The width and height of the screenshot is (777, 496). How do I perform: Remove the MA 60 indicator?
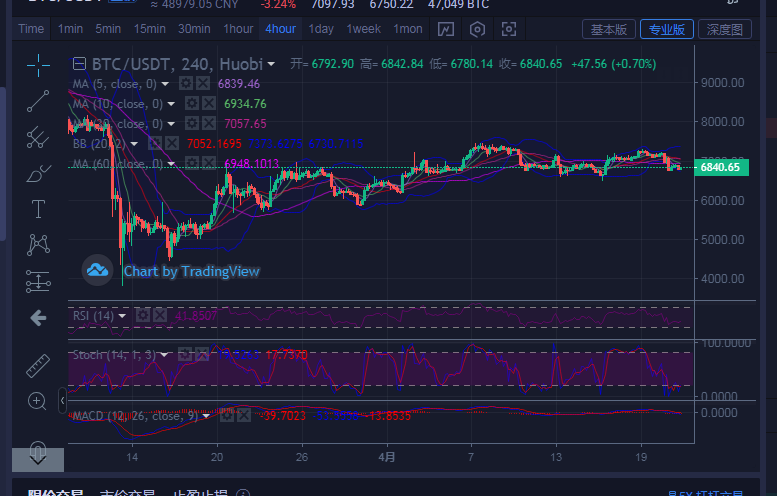209,163
